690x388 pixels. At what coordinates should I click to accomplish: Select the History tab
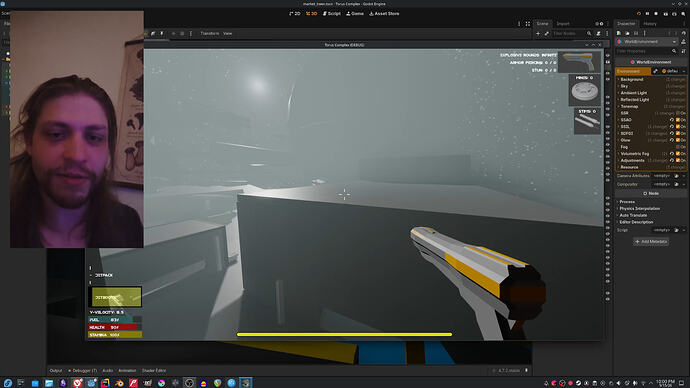click(x=650, y=24)
